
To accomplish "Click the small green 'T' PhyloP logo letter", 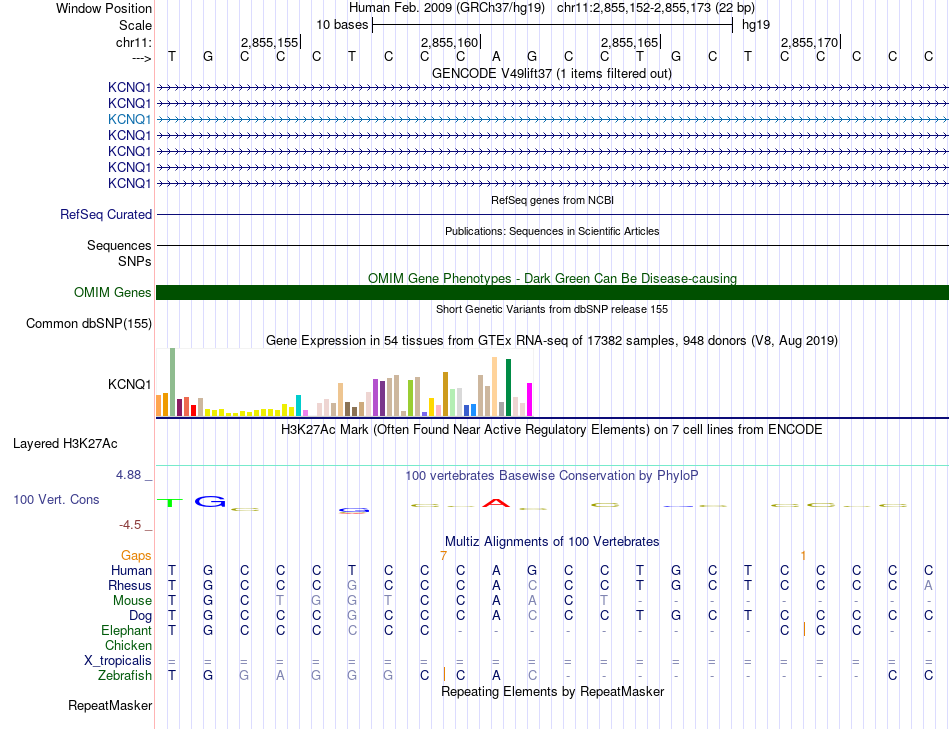I will 171,502.
